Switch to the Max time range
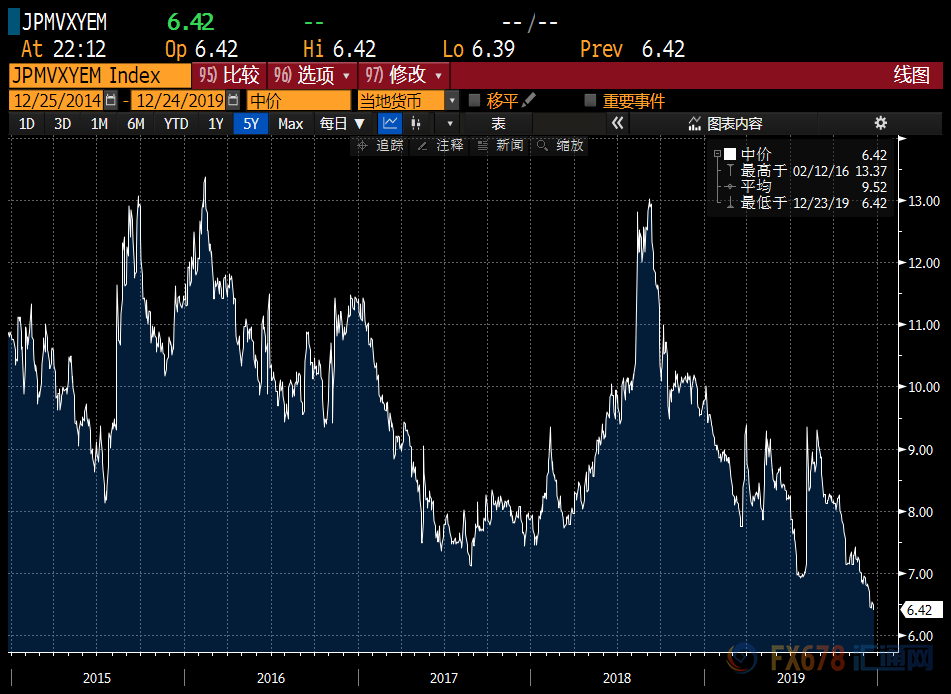Screen dimensions: 951x694 (290, 123)
